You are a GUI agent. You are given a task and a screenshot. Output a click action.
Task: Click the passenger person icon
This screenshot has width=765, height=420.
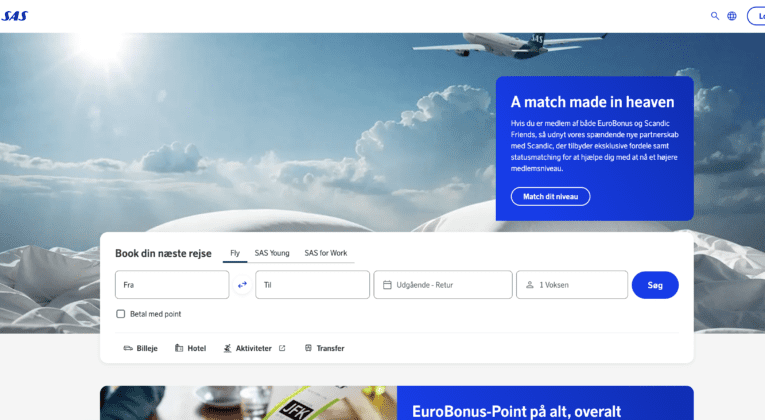tap(530, 285)
